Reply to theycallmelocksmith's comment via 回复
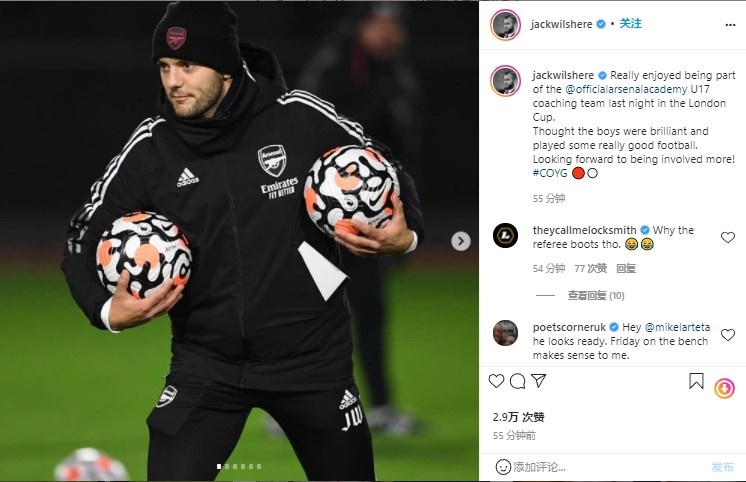The height and width of the screenshot is (482, 746). [x=626, y=268]
